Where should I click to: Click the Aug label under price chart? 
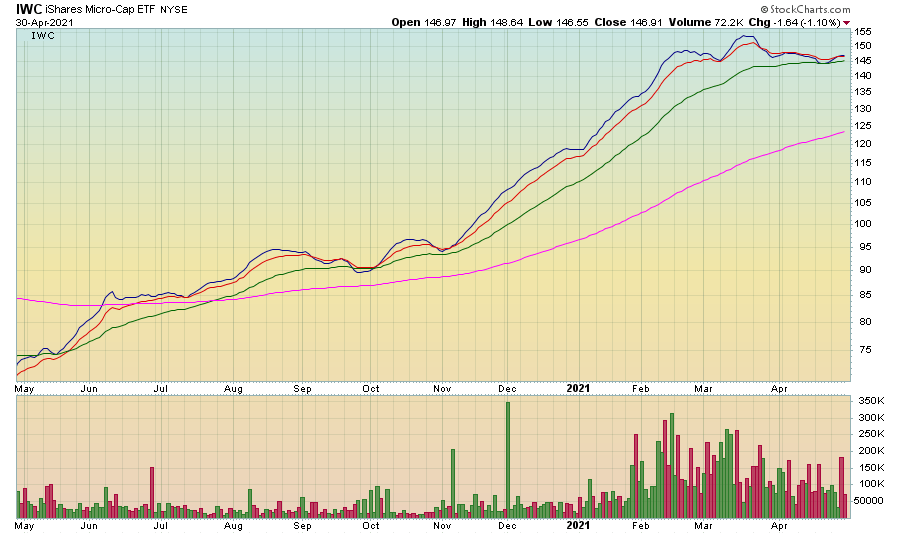click(233, 389)
